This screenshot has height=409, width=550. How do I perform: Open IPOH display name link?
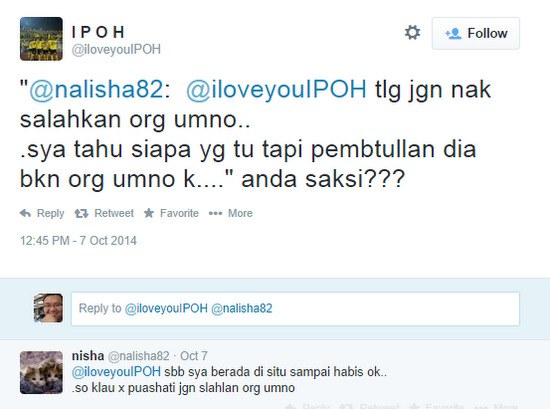pos(98,32)
